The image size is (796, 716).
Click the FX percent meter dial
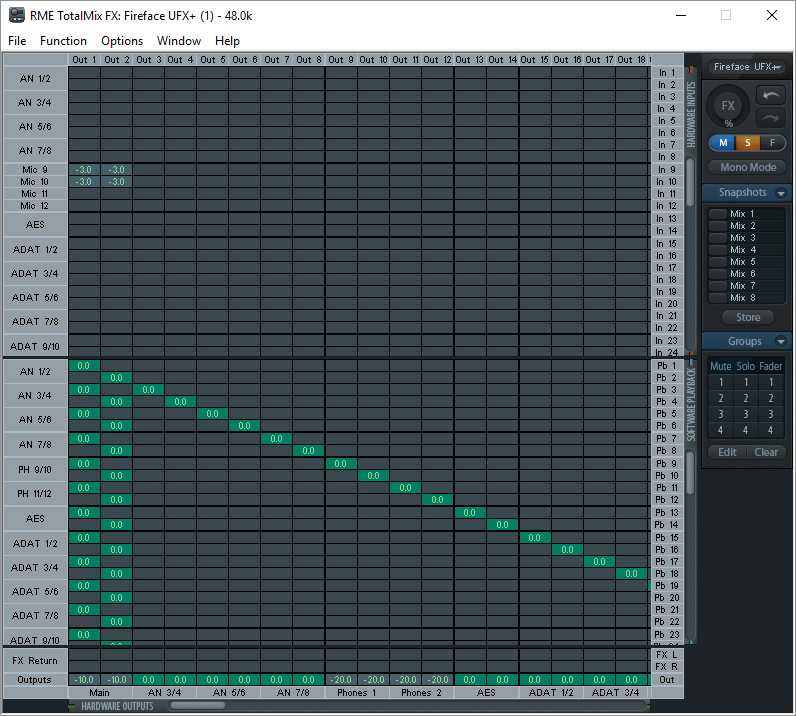coord(729,106)
